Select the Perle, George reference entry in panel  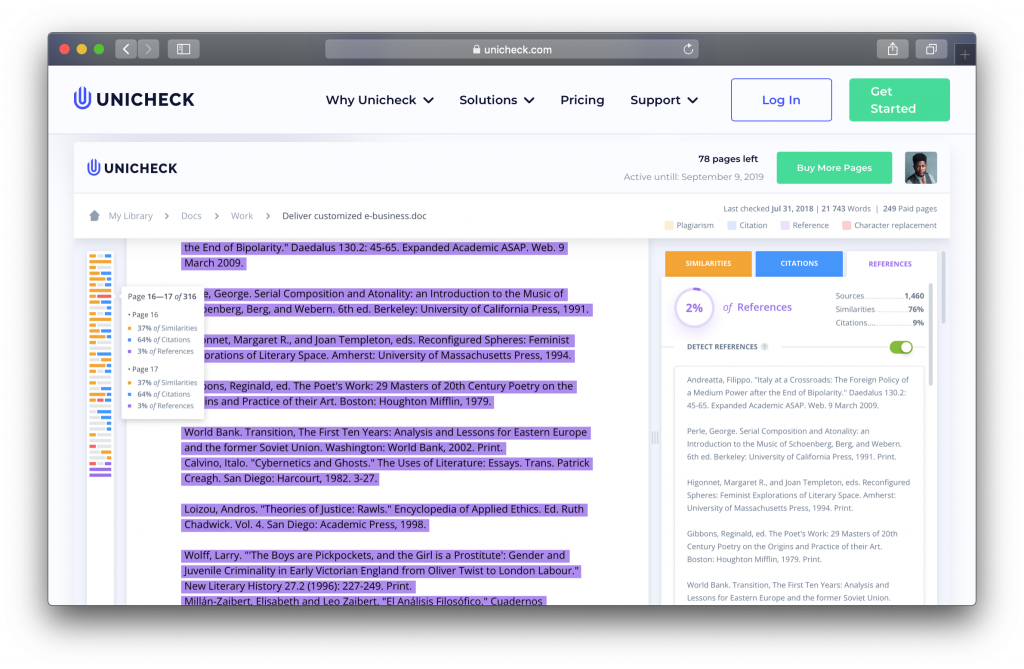click(x=794, y=444)
